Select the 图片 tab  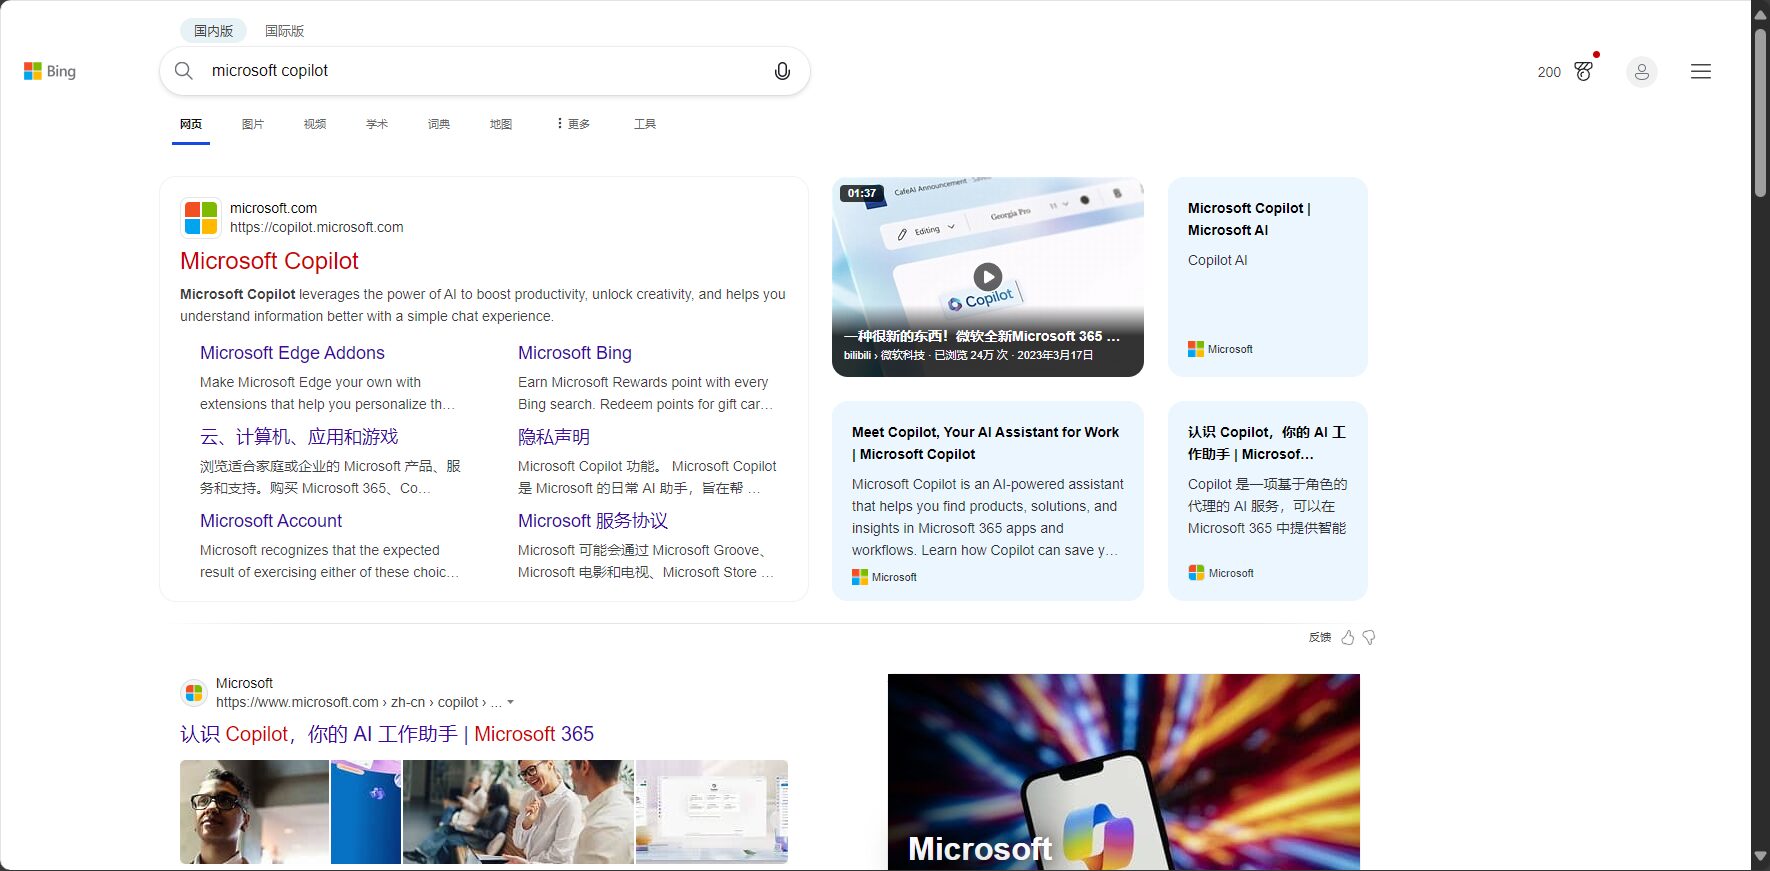(x=253, y=124)
